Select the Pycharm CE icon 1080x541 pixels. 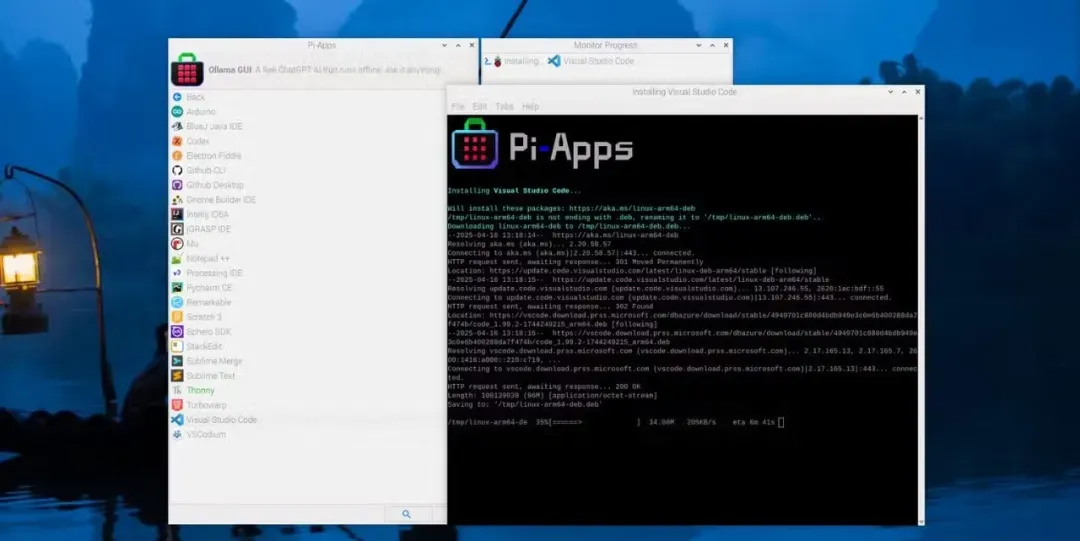coord(177,287)
